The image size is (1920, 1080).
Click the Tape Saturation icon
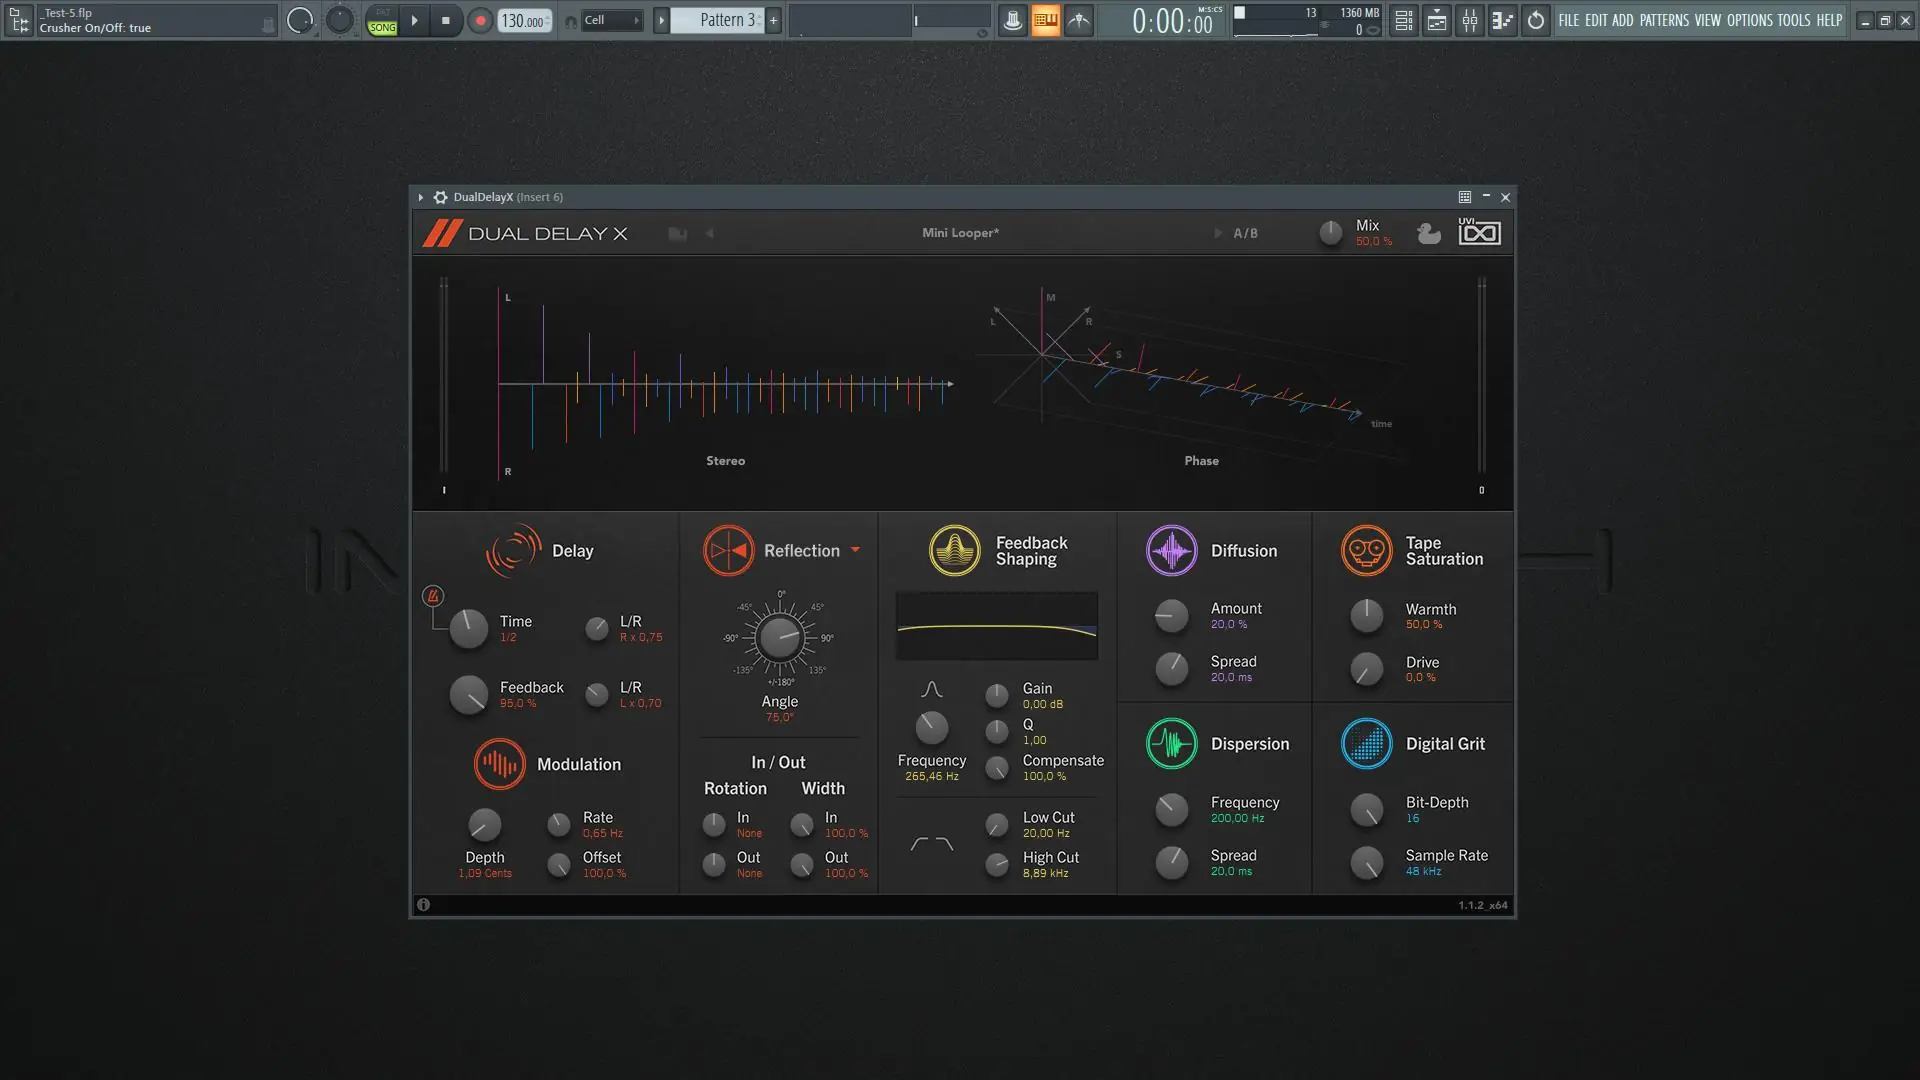point(1366,551)
